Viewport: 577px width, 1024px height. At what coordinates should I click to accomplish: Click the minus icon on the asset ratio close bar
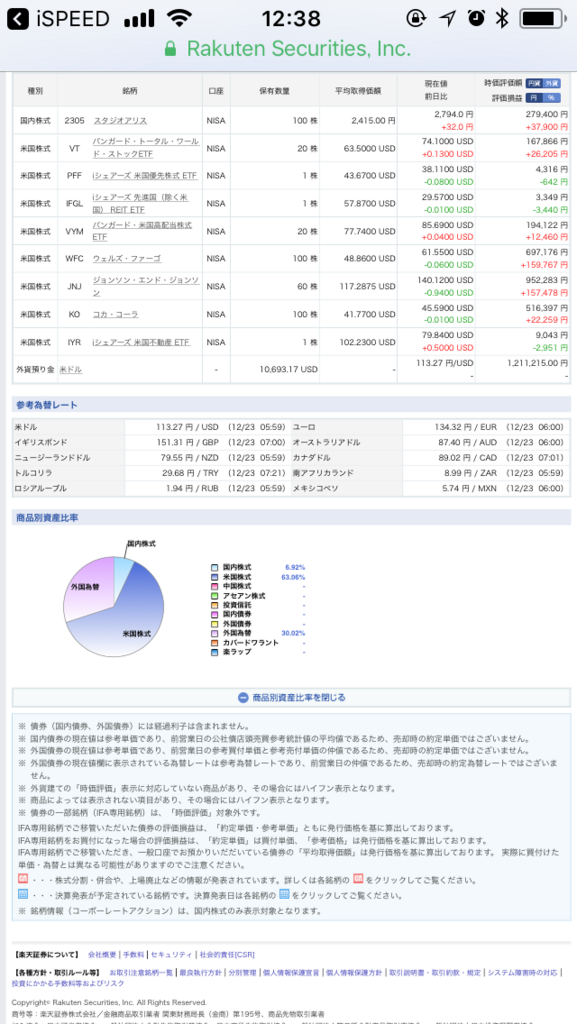tap(243, 697)
